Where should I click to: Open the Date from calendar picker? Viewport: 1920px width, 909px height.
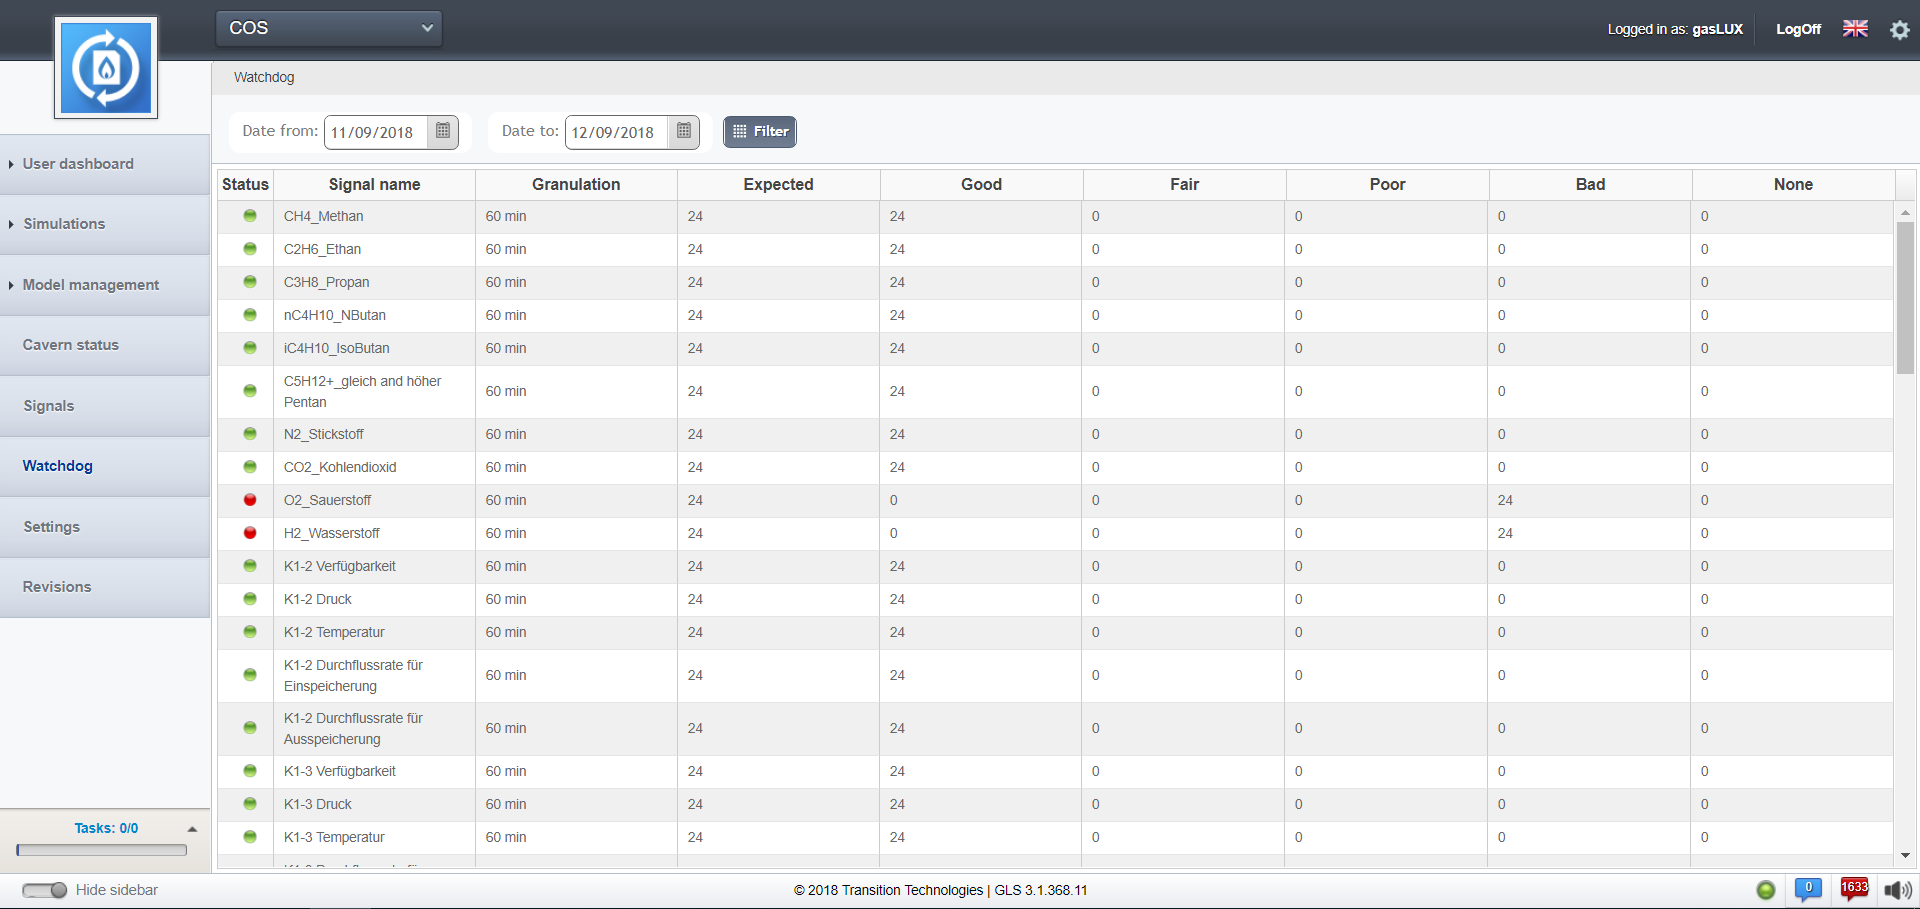click(443, 131)
